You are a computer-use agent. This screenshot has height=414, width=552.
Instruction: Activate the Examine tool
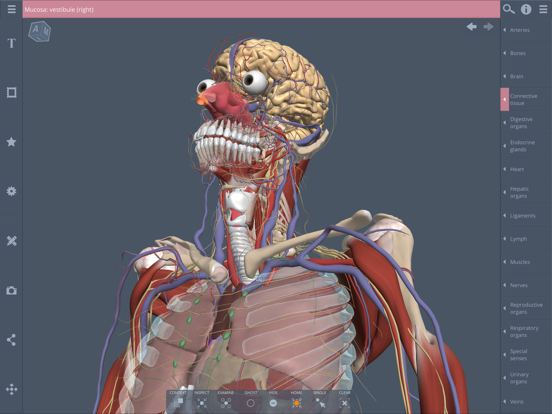pyautogui.click(x=226, y=400)
